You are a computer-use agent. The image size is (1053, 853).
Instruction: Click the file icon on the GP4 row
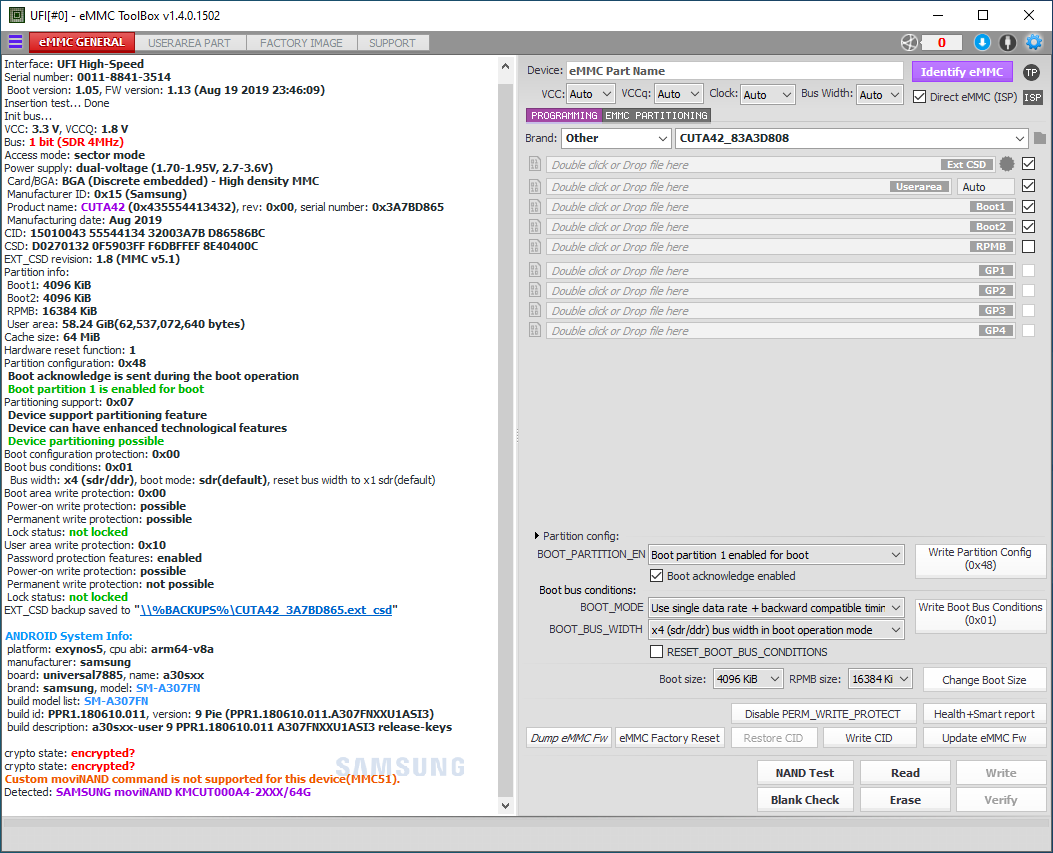[x=535, y=331]
